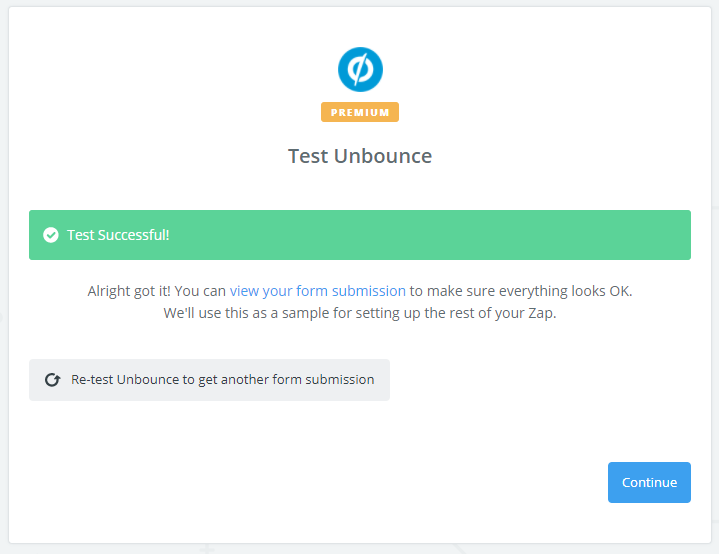Click the 'Test Successful!' message text
This screenshot has width=719, height=554.
(x=118, y=235)
